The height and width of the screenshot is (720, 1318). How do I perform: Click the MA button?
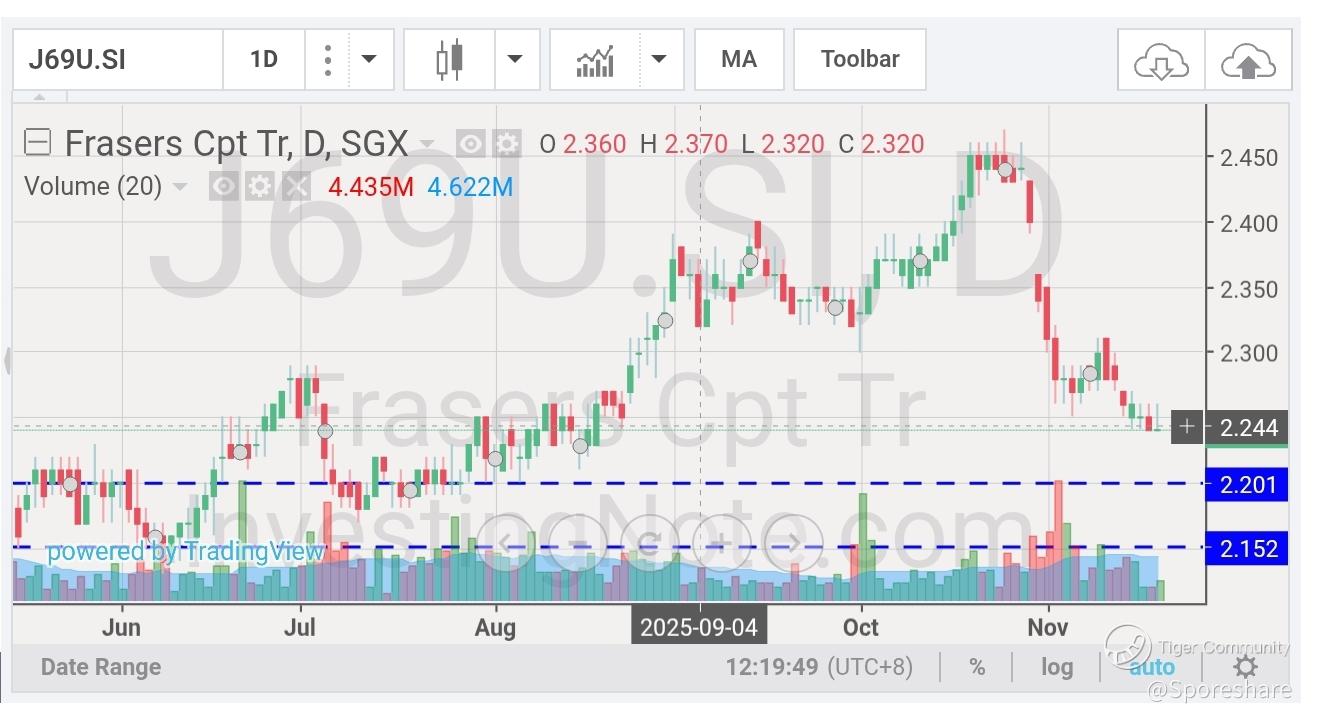pos(739,59)
